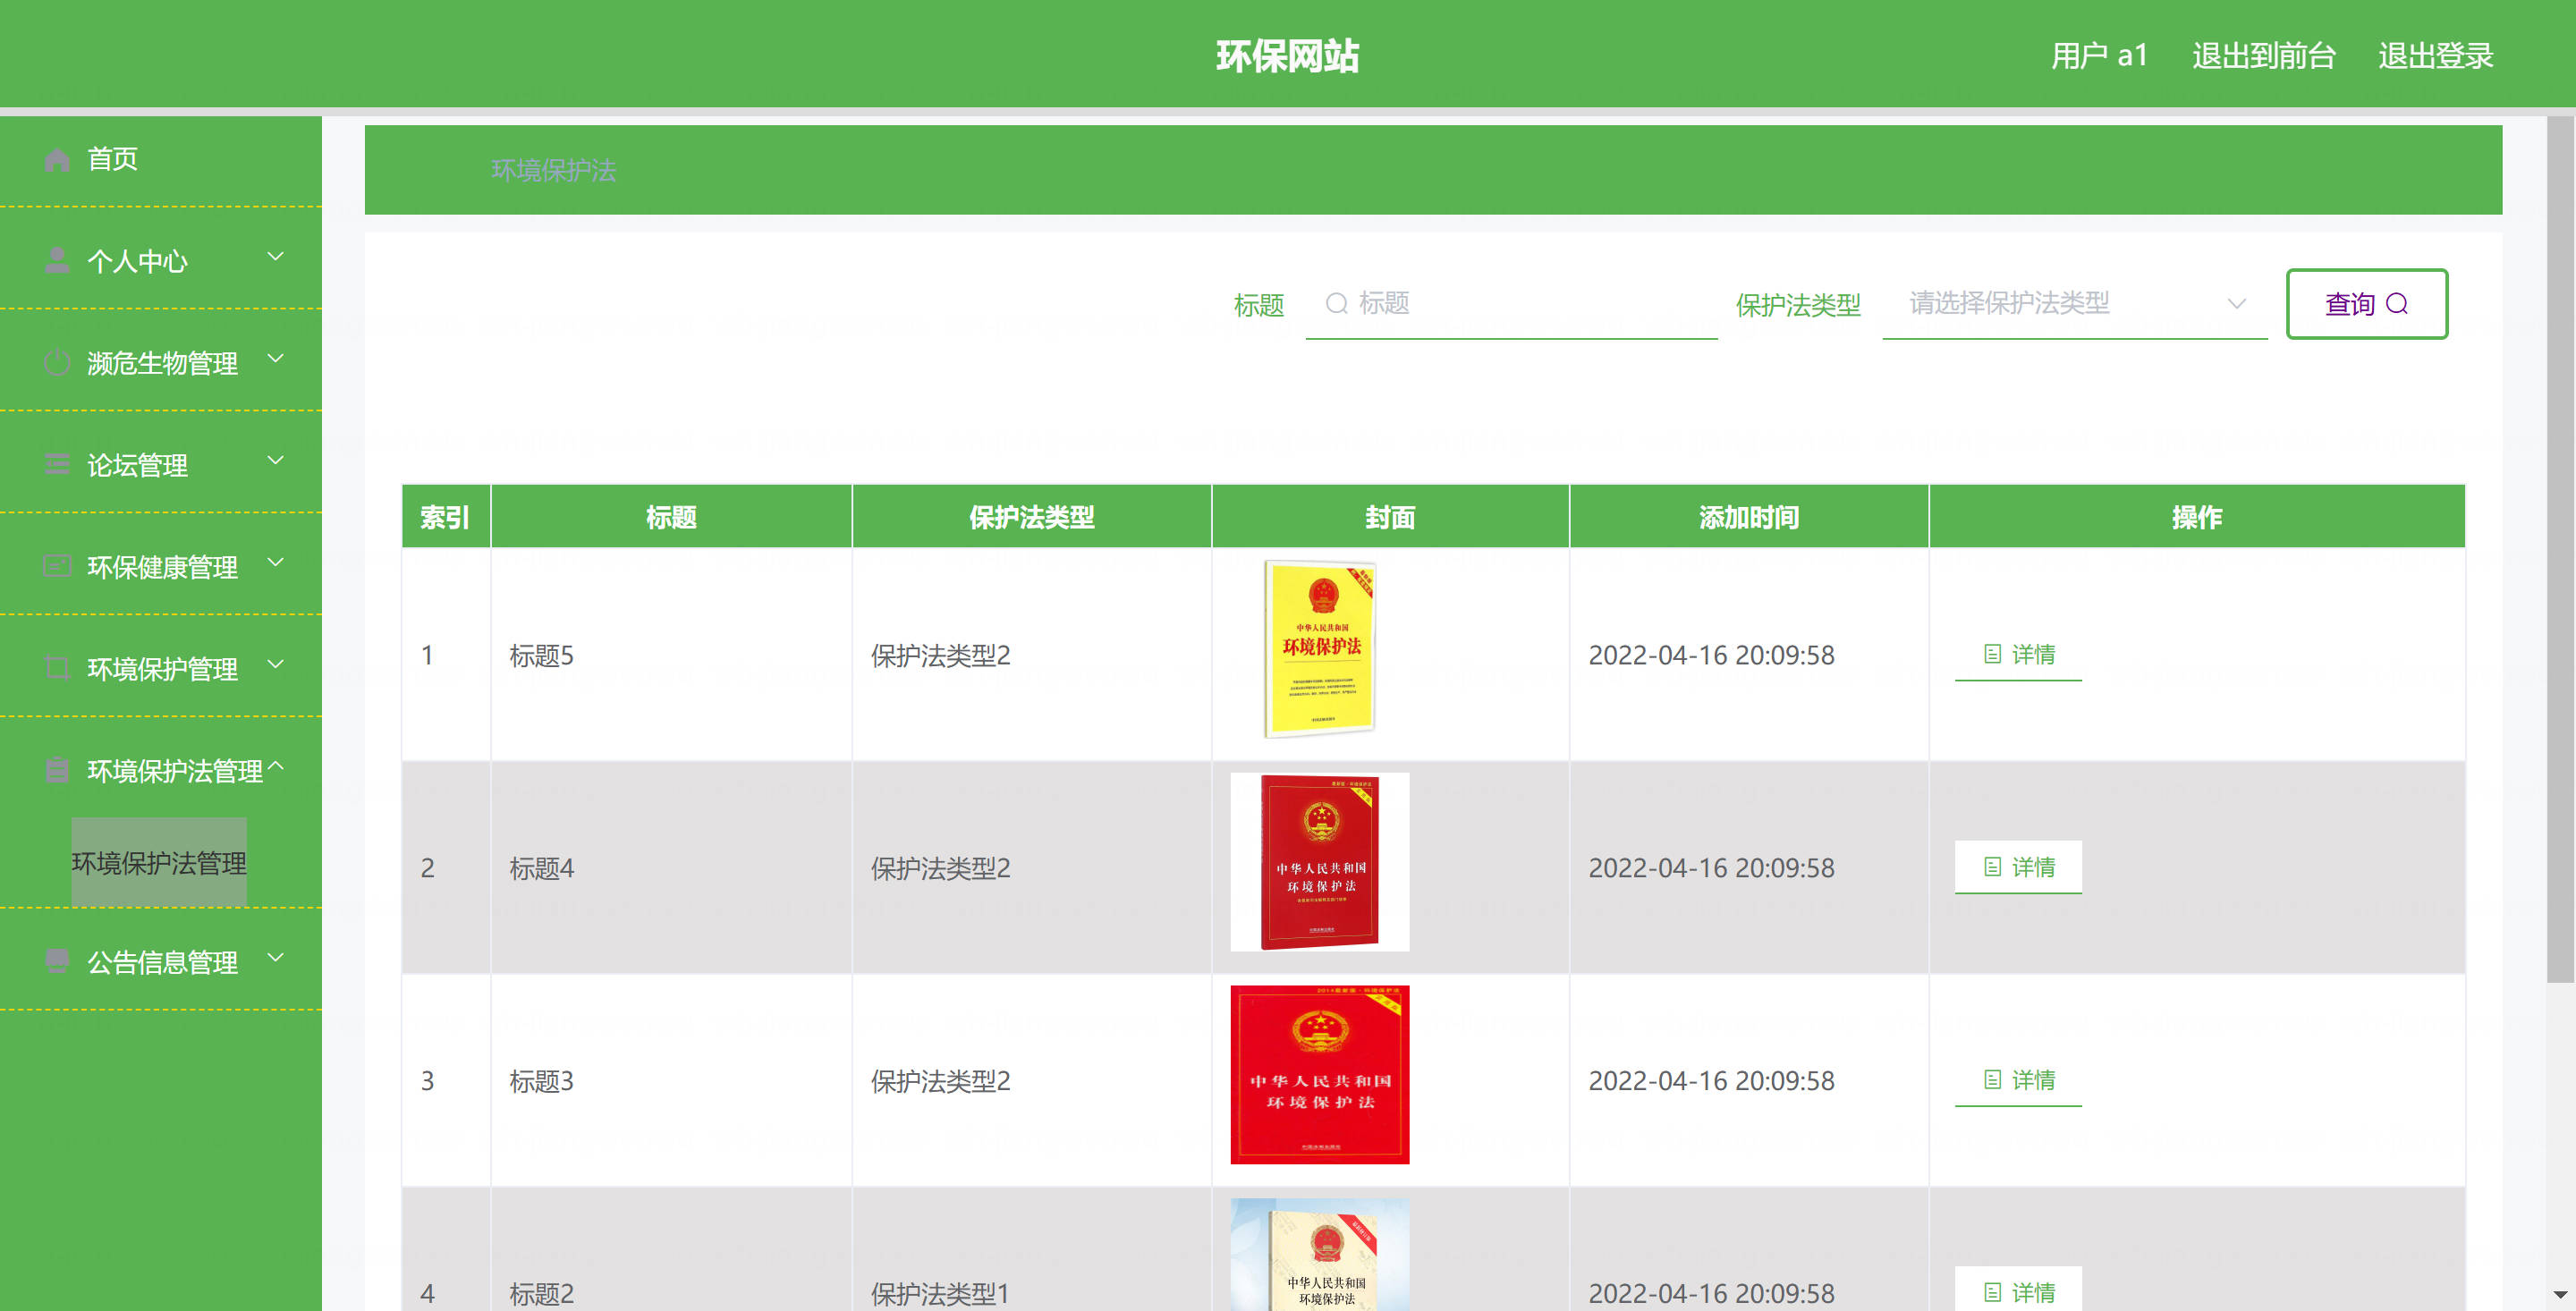2576x1311 pixels.
Task: Open 濒危生物管理 sidebar menu
Action: click(161, 363)
